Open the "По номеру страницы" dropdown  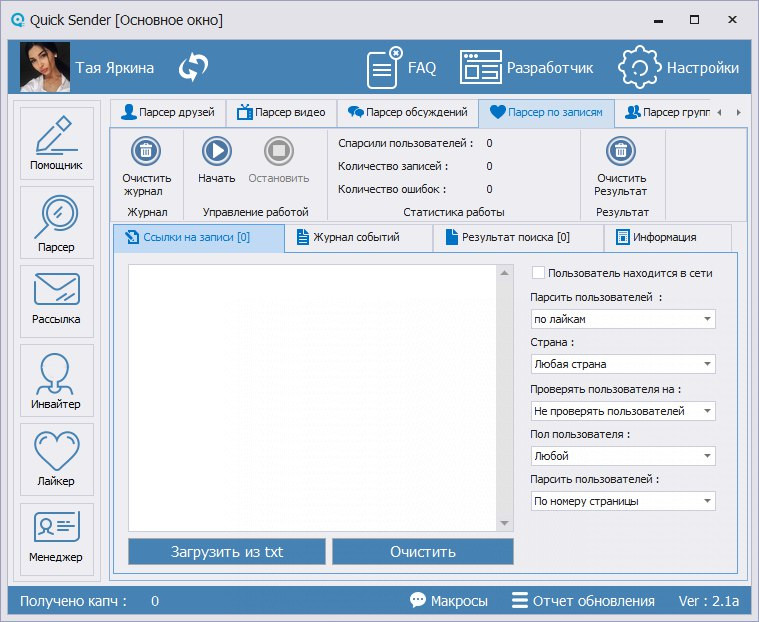pyautogui.click(x=623, y=501)
